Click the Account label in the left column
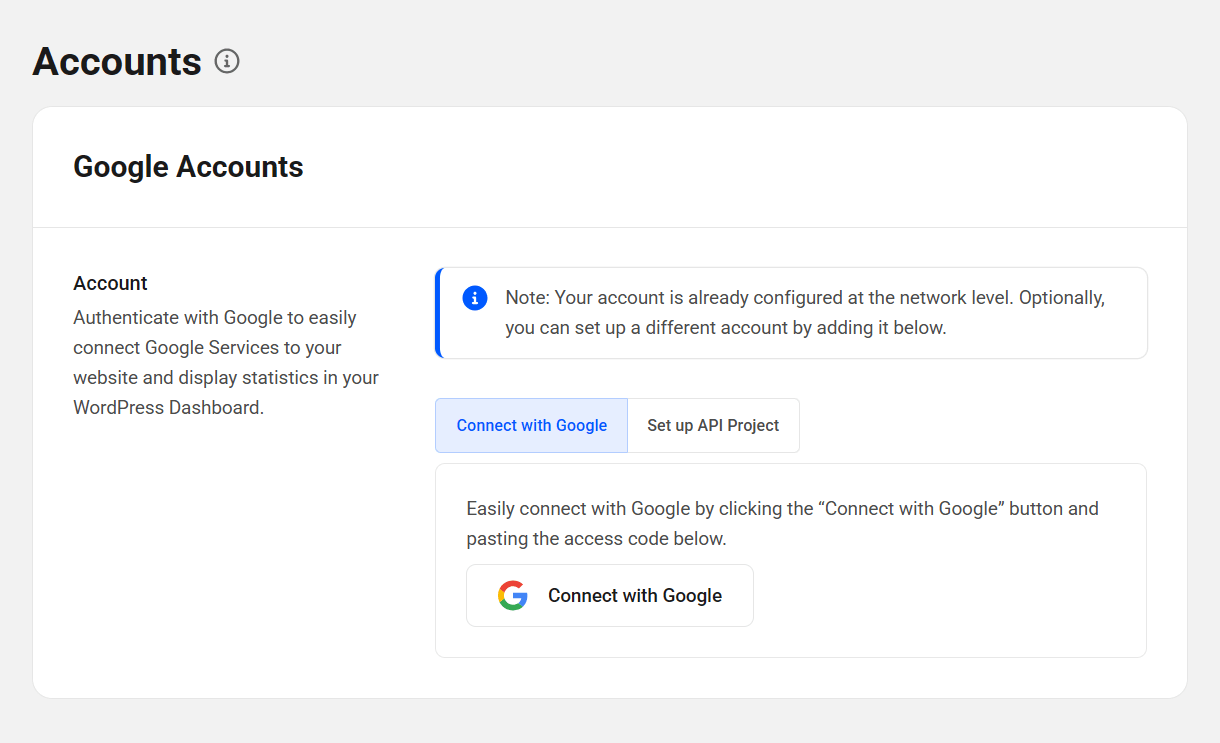Screen dimensions: 1220x743 pyautogui.click(x=110, y=283)
